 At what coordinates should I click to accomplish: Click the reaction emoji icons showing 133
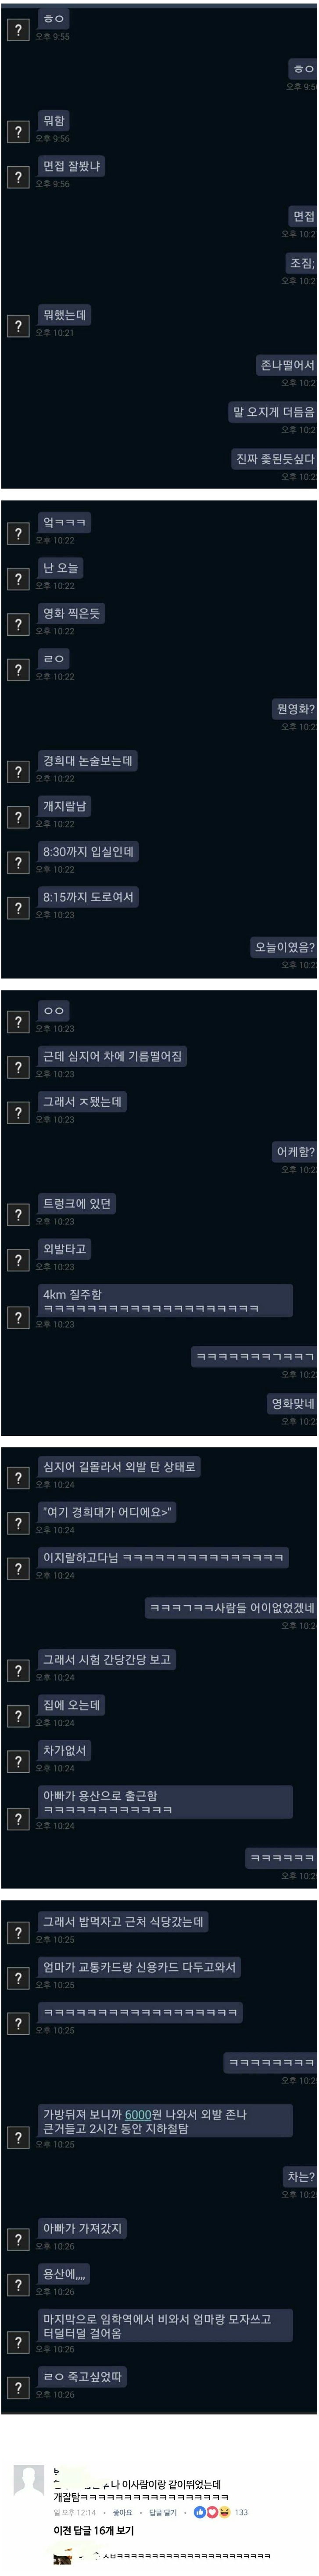(x=212, y=2511)
